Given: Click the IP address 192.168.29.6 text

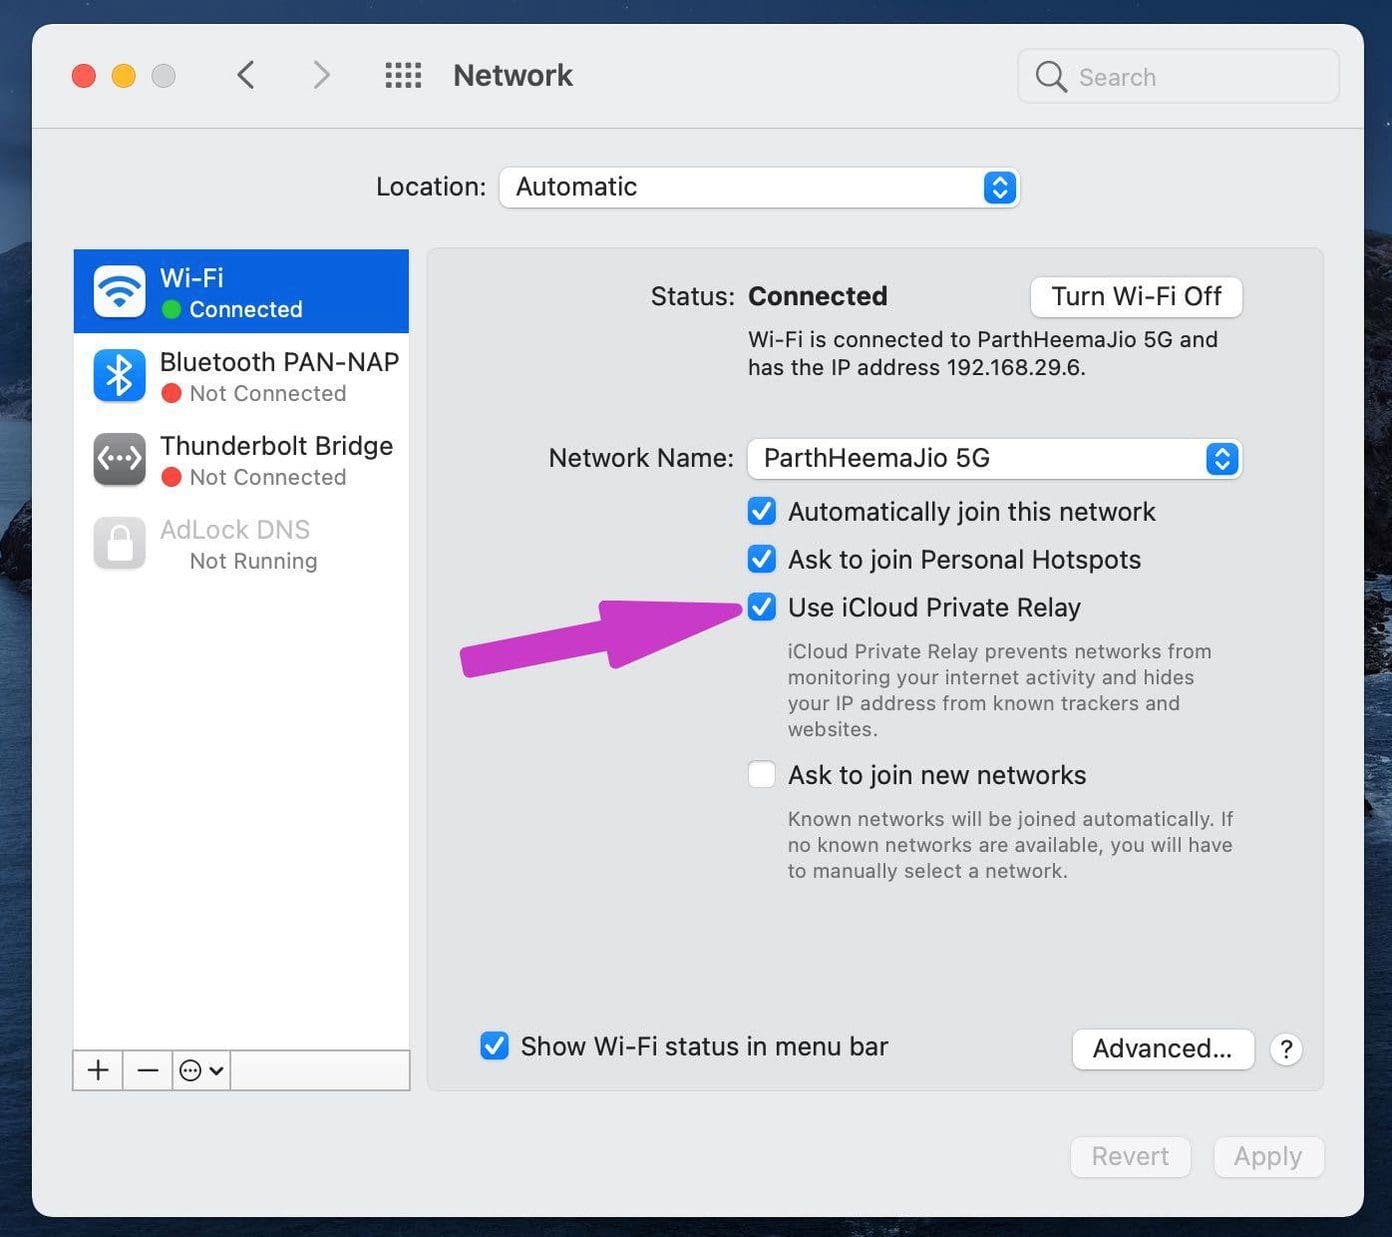Looking at the screenshot, I should point(1014,368).
